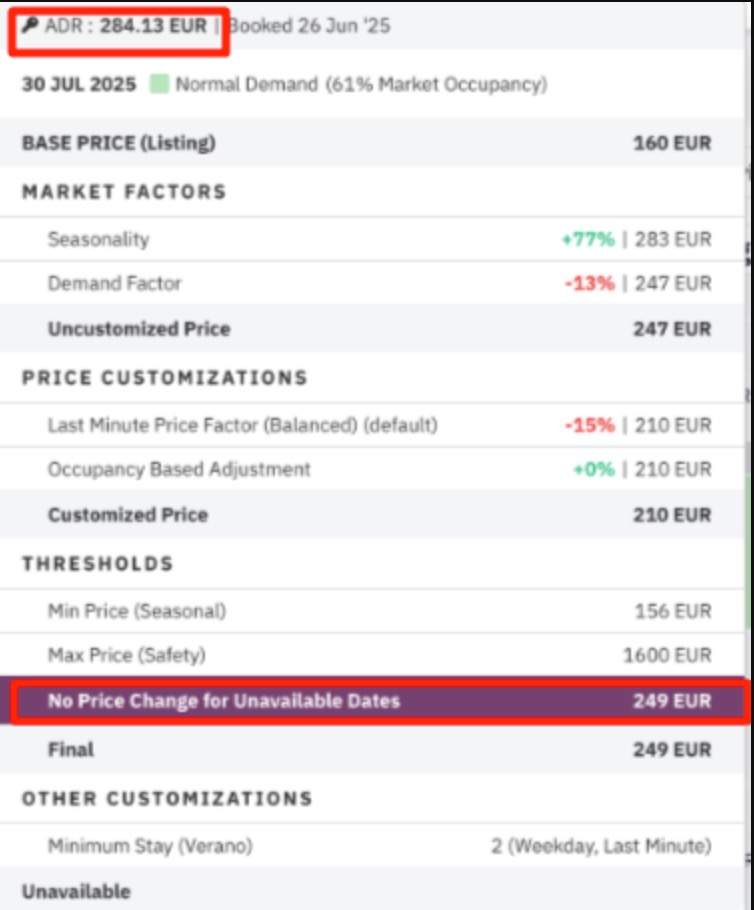Open Last Minute Price Factor (Balanced) row
This screenshot has height=910, width=754.
372,425
